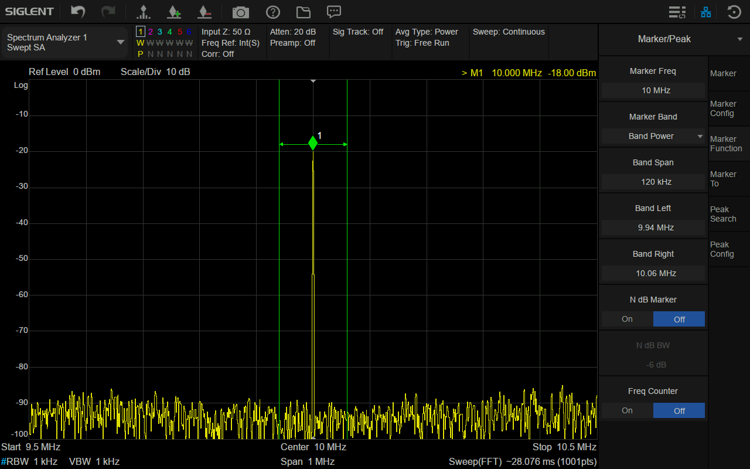Viewport: 750px width, 469px height.
Task: Click the Trig: Free Run status
Action: tap(422, 43)
